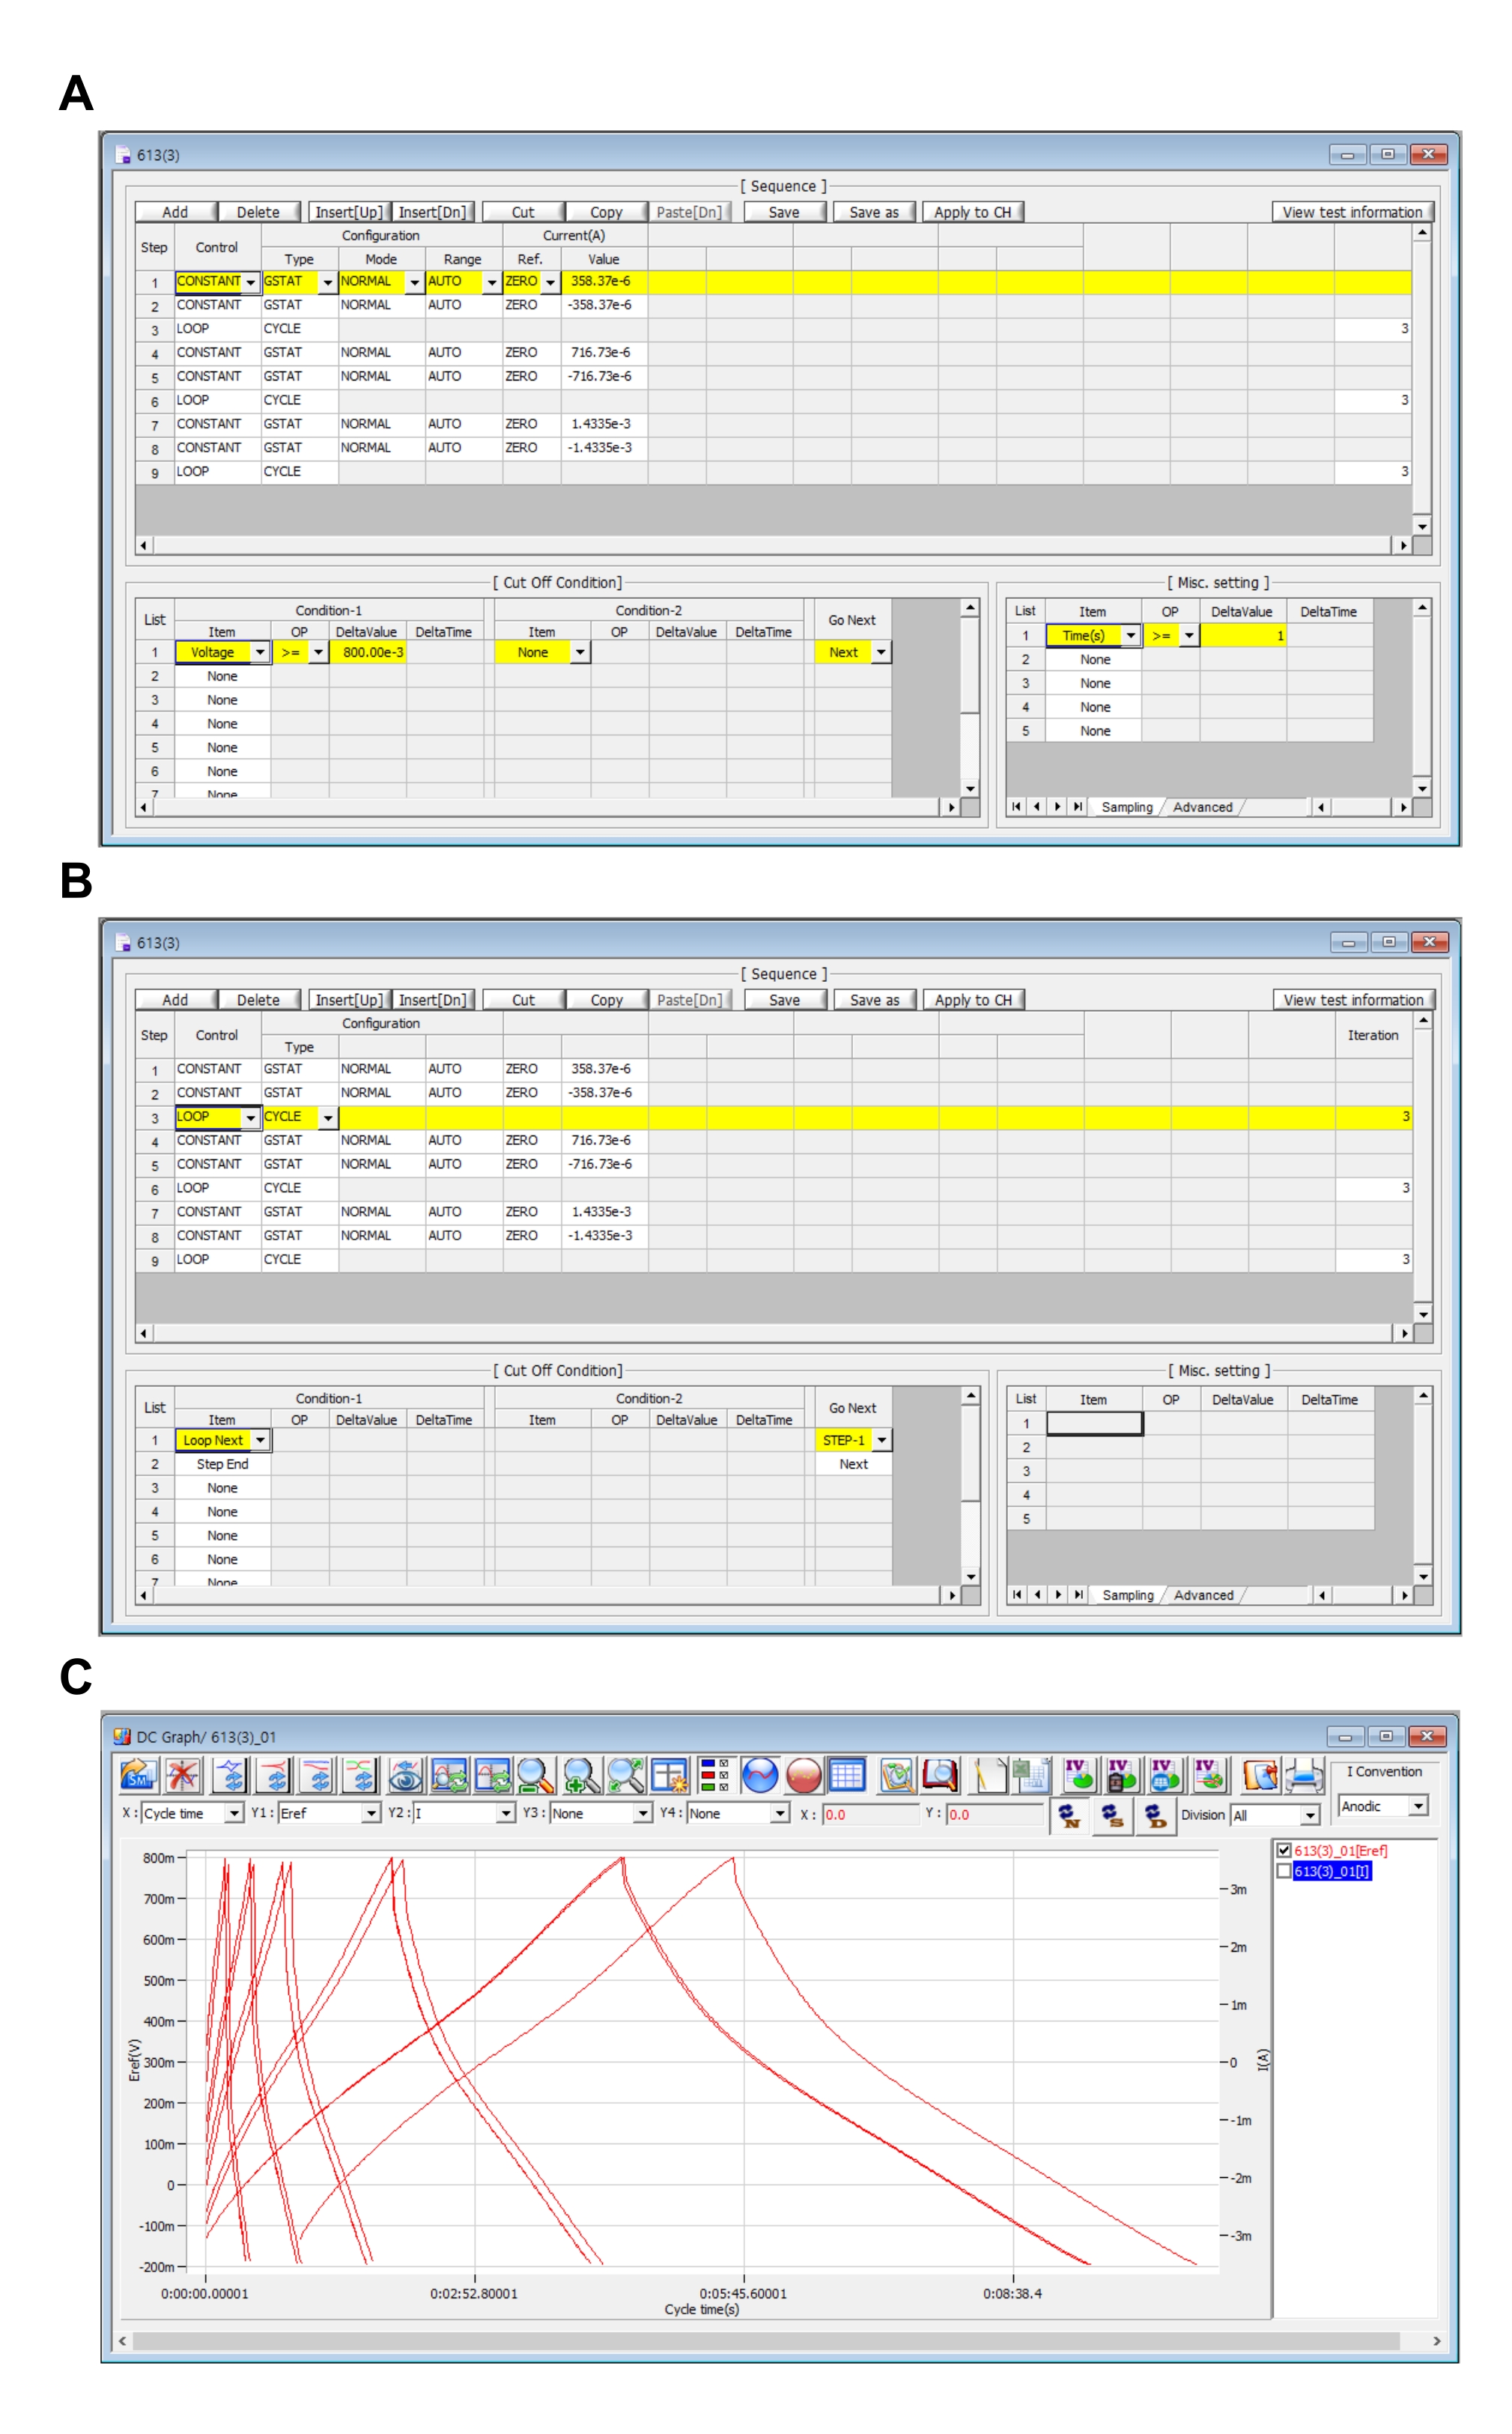Click the eye view icon in graph toolbar
This screenshot has width=1512, height=2434.
[x=405, y=1777]
